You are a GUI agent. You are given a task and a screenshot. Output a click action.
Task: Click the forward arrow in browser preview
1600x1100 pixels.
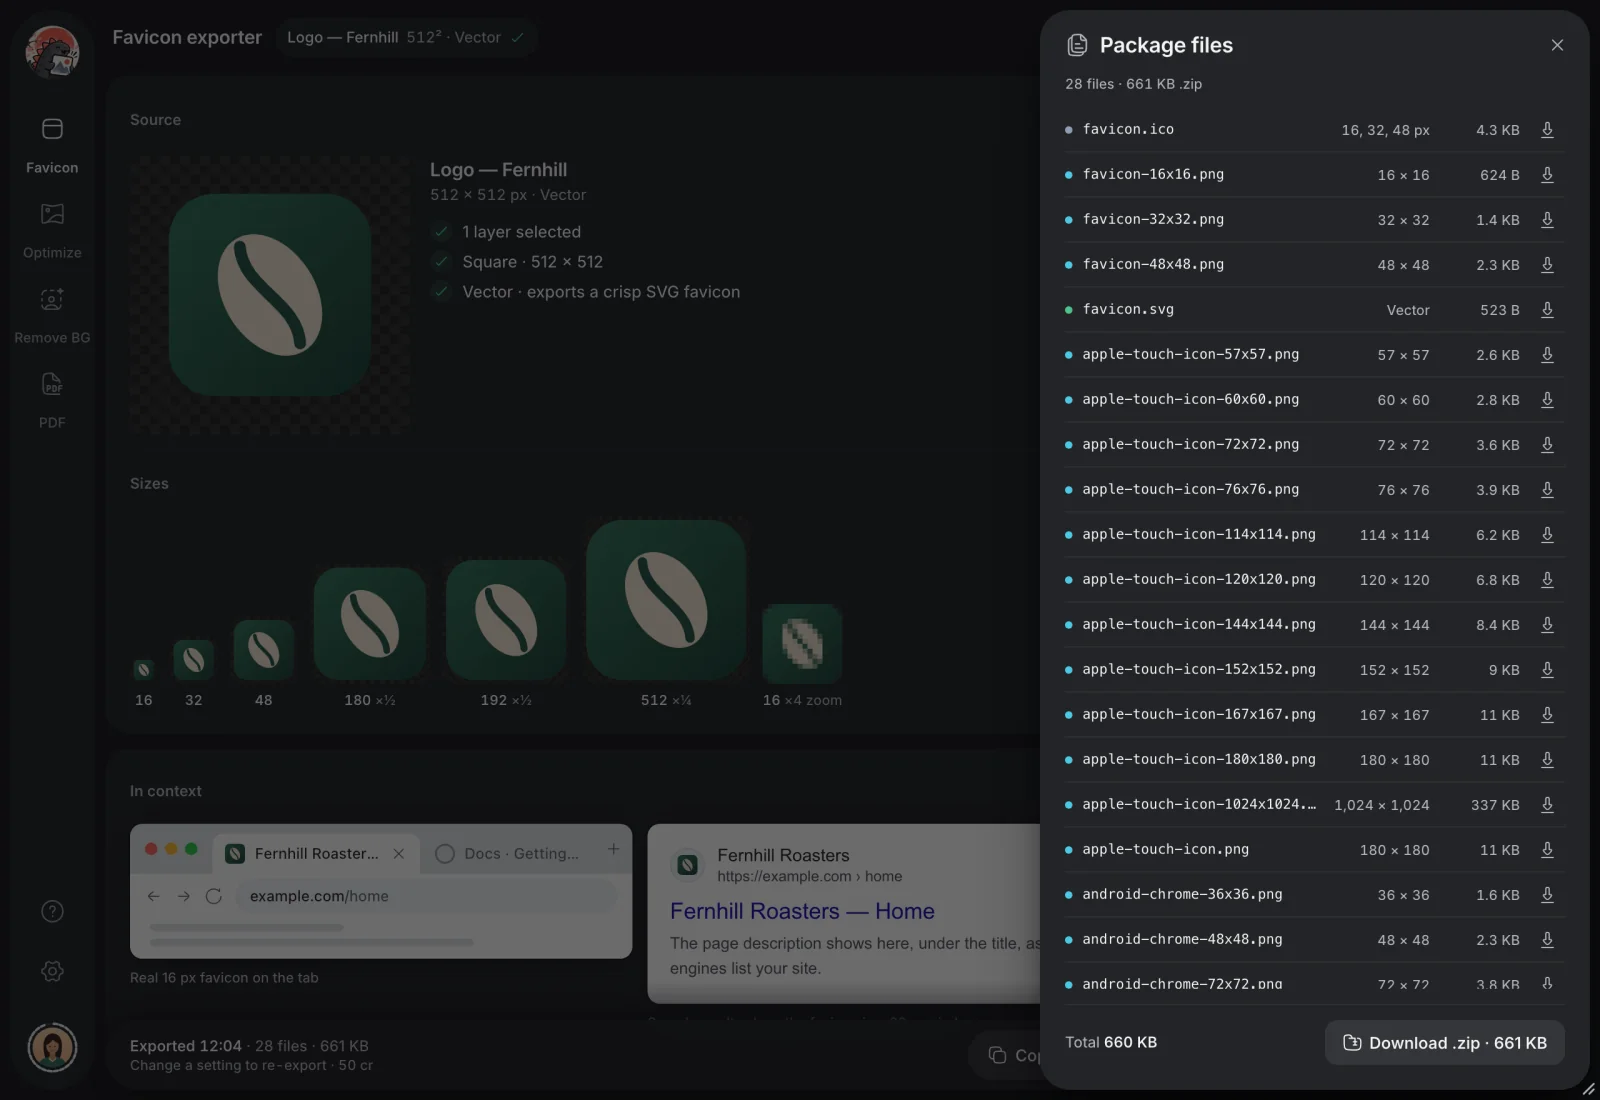click(184, 896)
